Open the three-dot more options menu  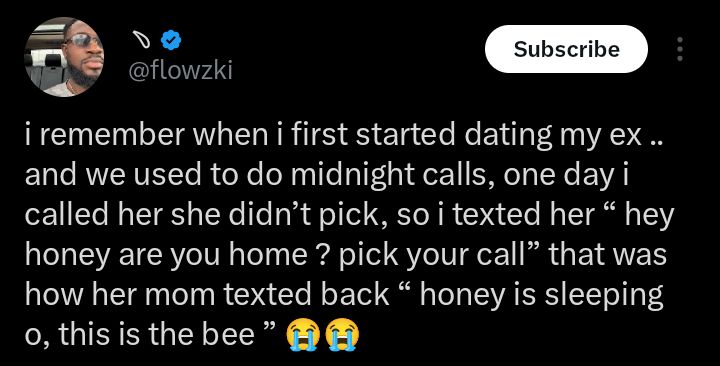pyautogui.click(x=680, y=49)
